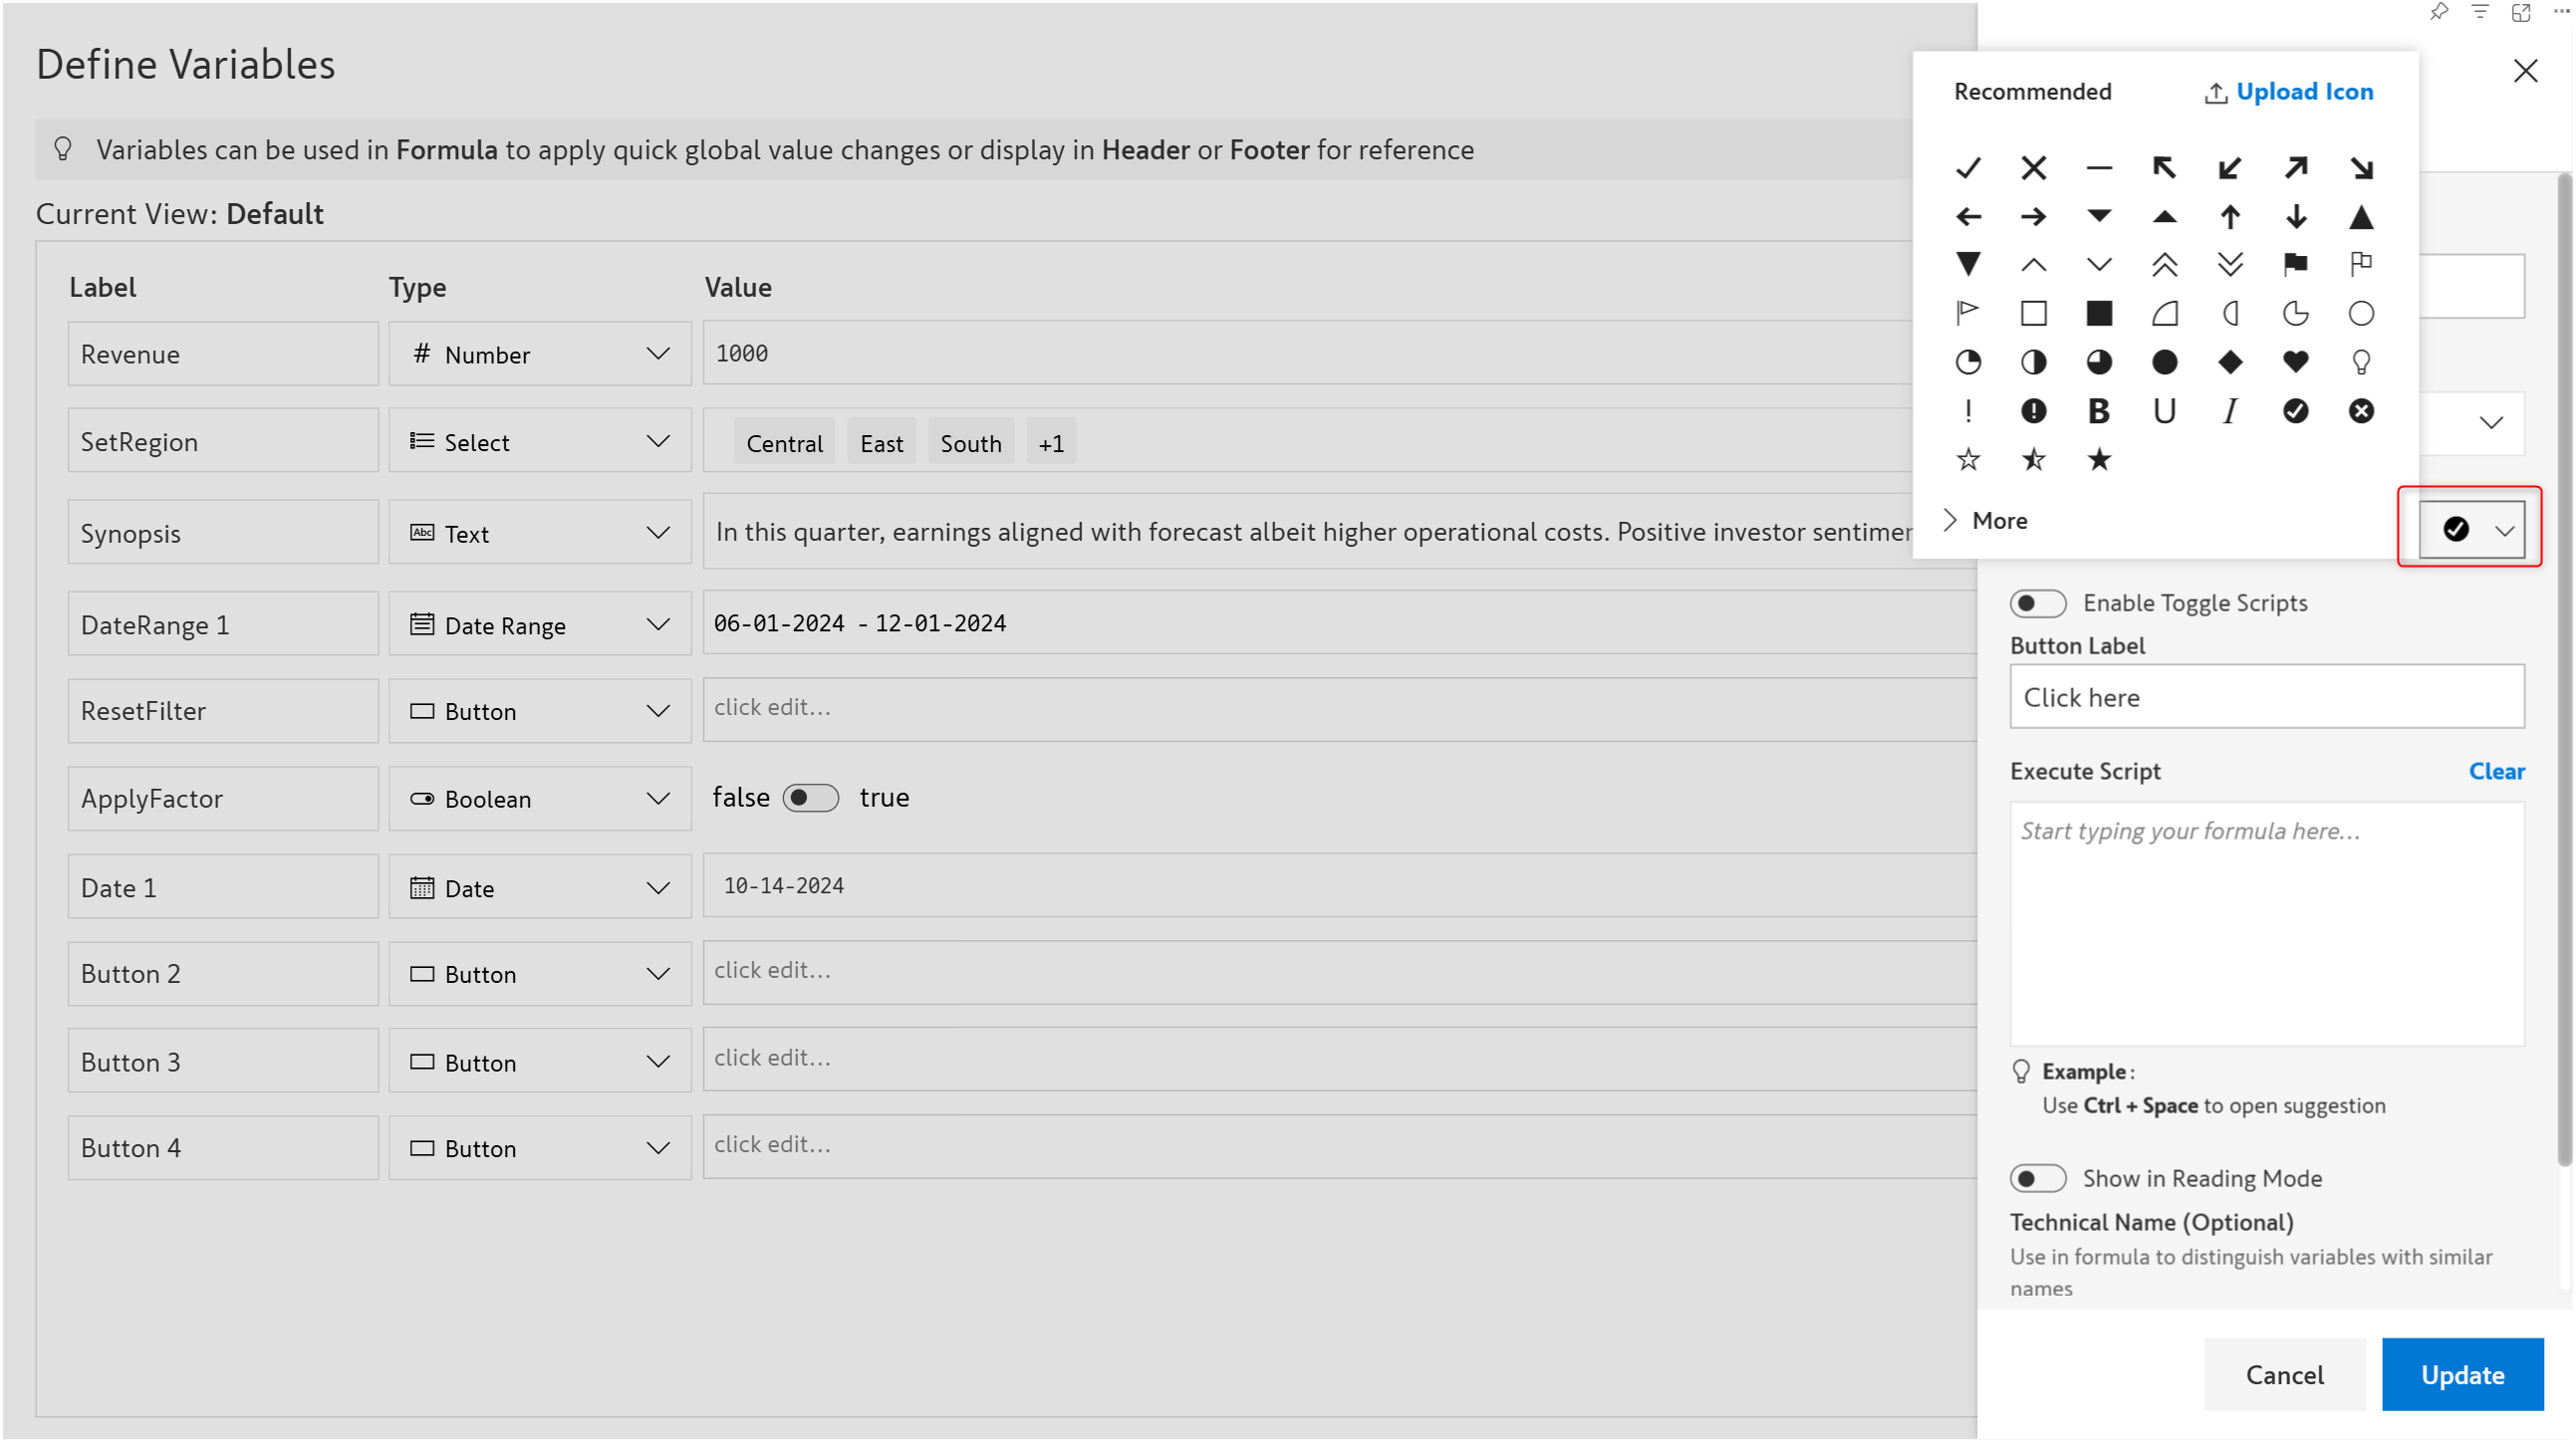Turn on Show in Reading Mode
This screenshot has height=1440, width=2576.
(x=2037, y=1178)
